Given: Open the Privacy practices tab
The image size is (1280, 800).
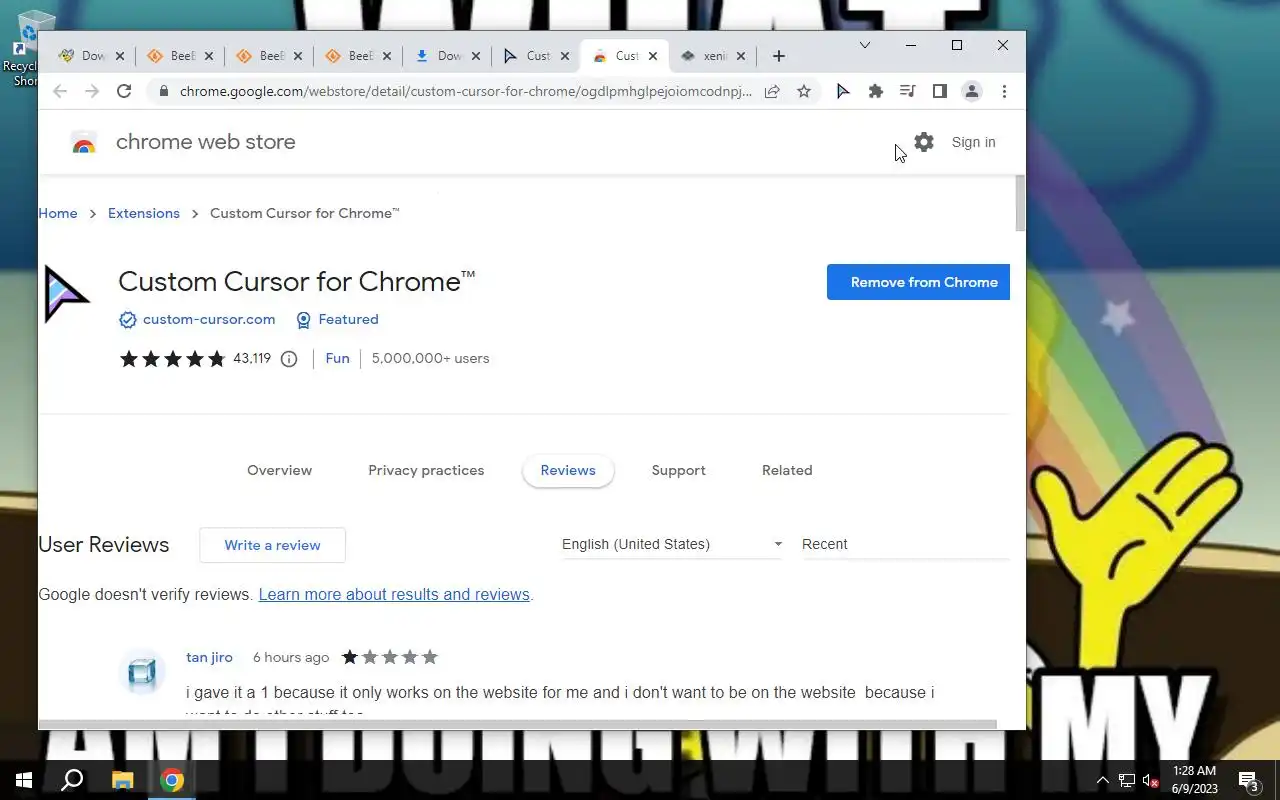Looking at the screenshot, I should coord(426,470).
